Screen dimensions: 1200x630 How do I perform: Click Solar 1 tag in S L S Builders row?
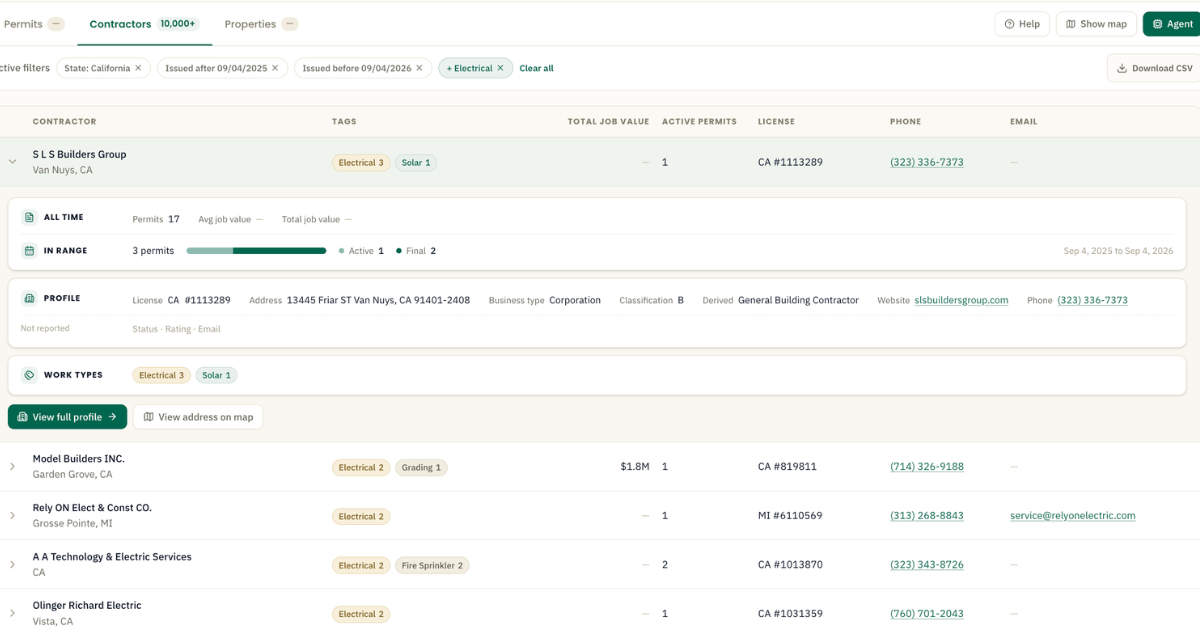tap(415, 163)
